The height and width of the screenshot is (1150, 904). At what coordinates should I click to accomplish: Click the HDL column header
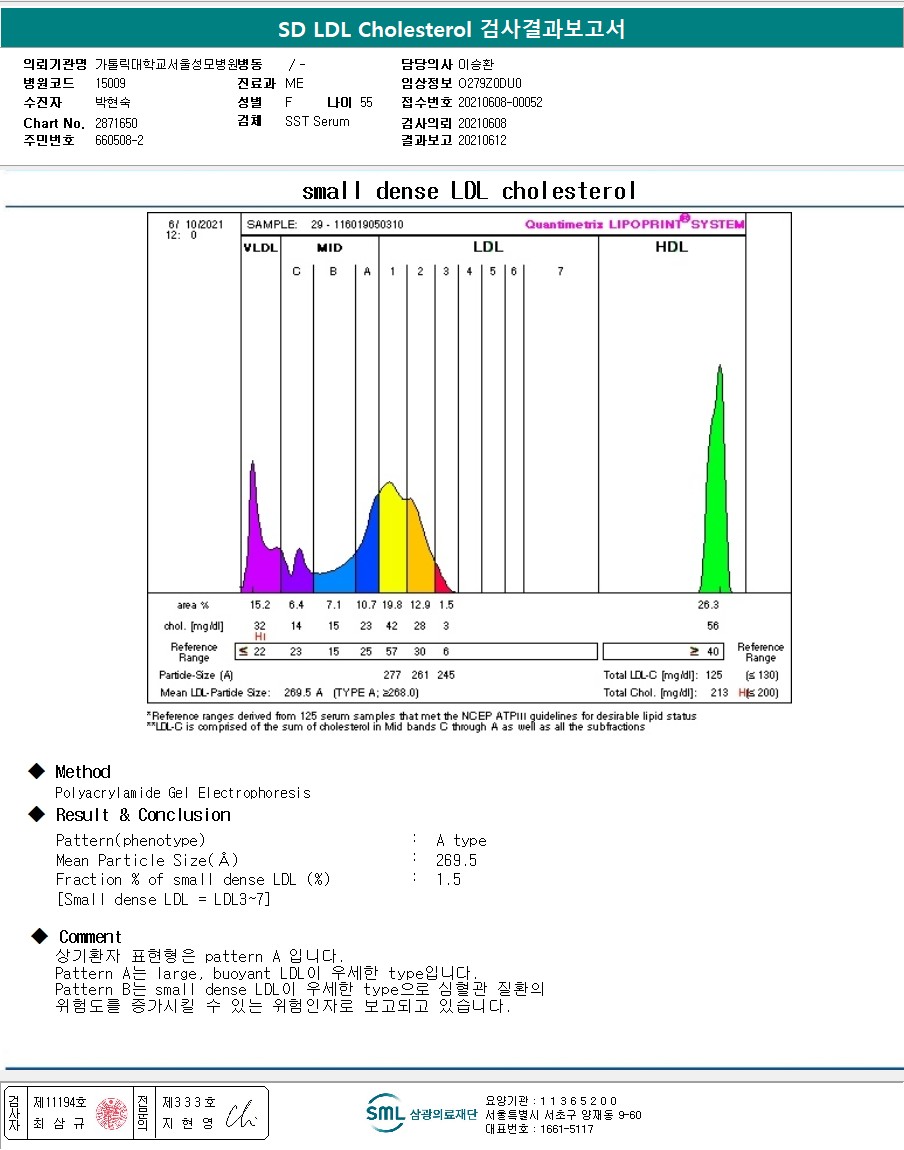(x=671, y=247)
